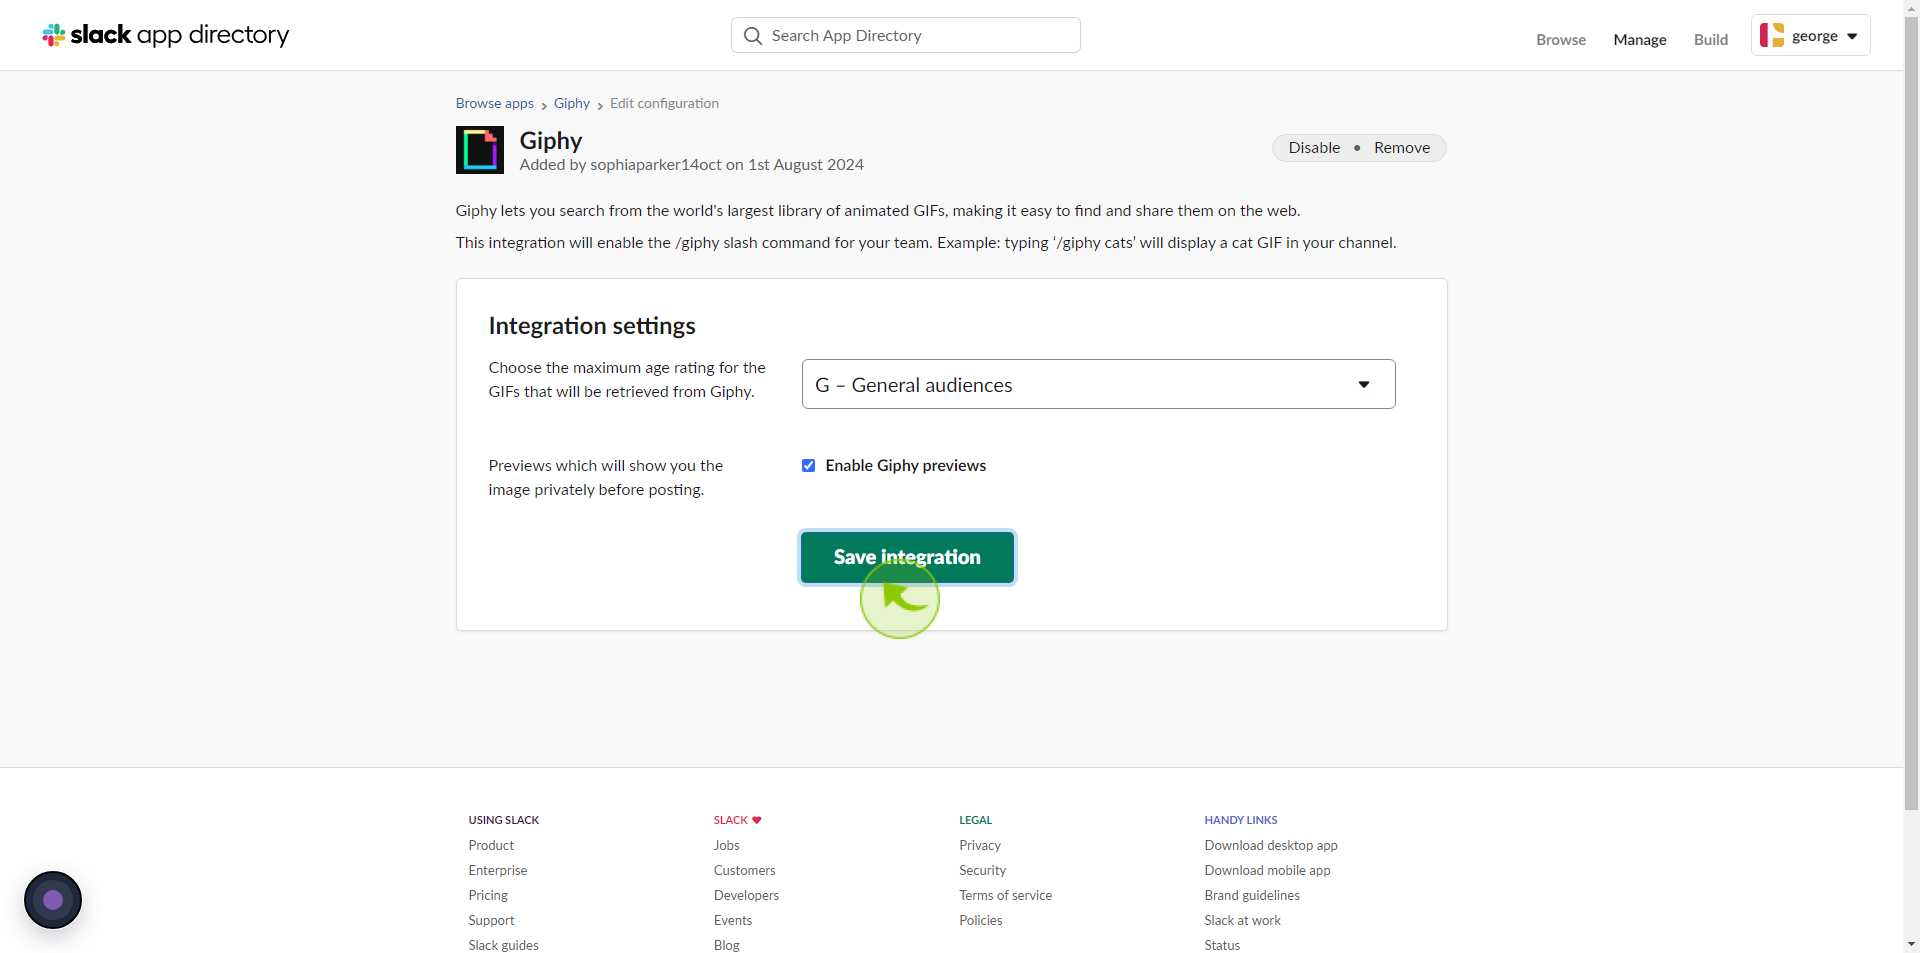Open the Privacy footer link
The width and height of the screenshot is (1920, 953).
[980, 846]
